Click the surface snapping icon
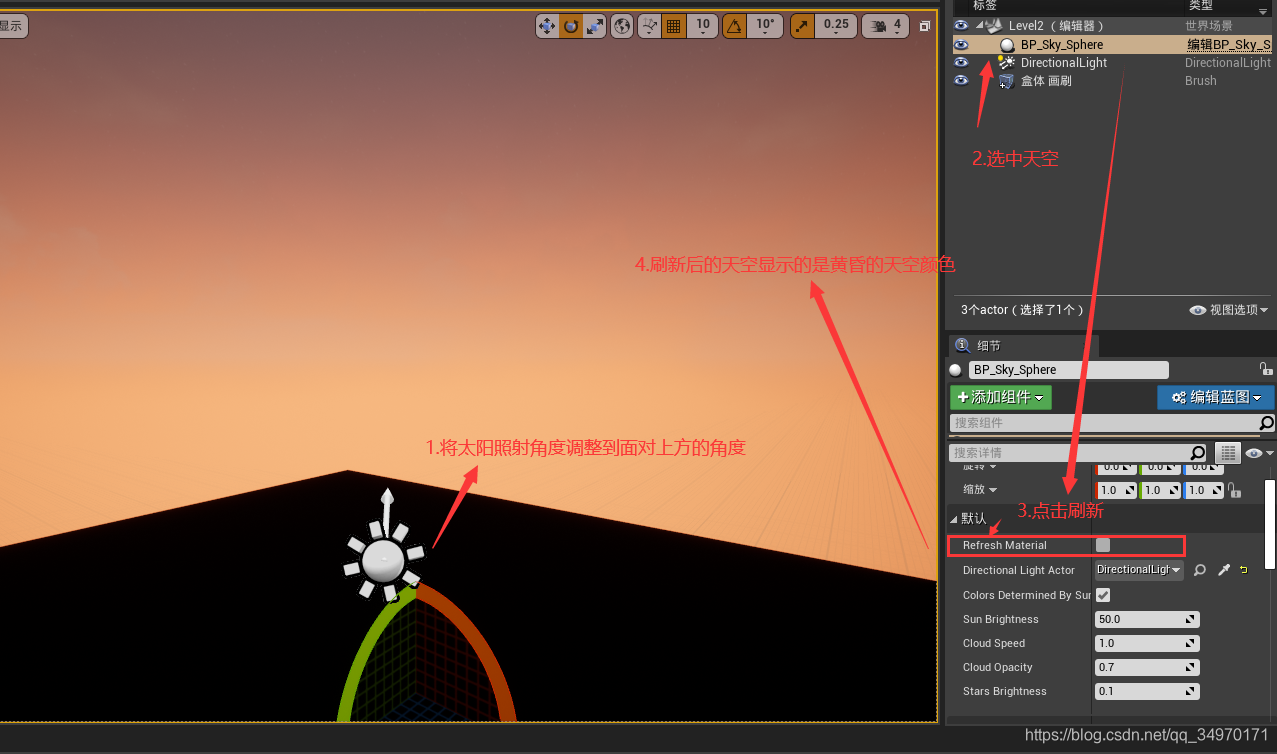1277x754 pixels. coord(650,26)
